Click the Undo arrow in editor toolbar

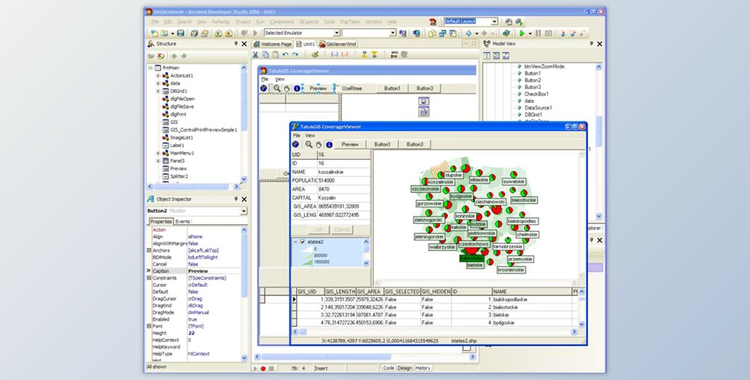pyautogui.click(x=286, y=55)
